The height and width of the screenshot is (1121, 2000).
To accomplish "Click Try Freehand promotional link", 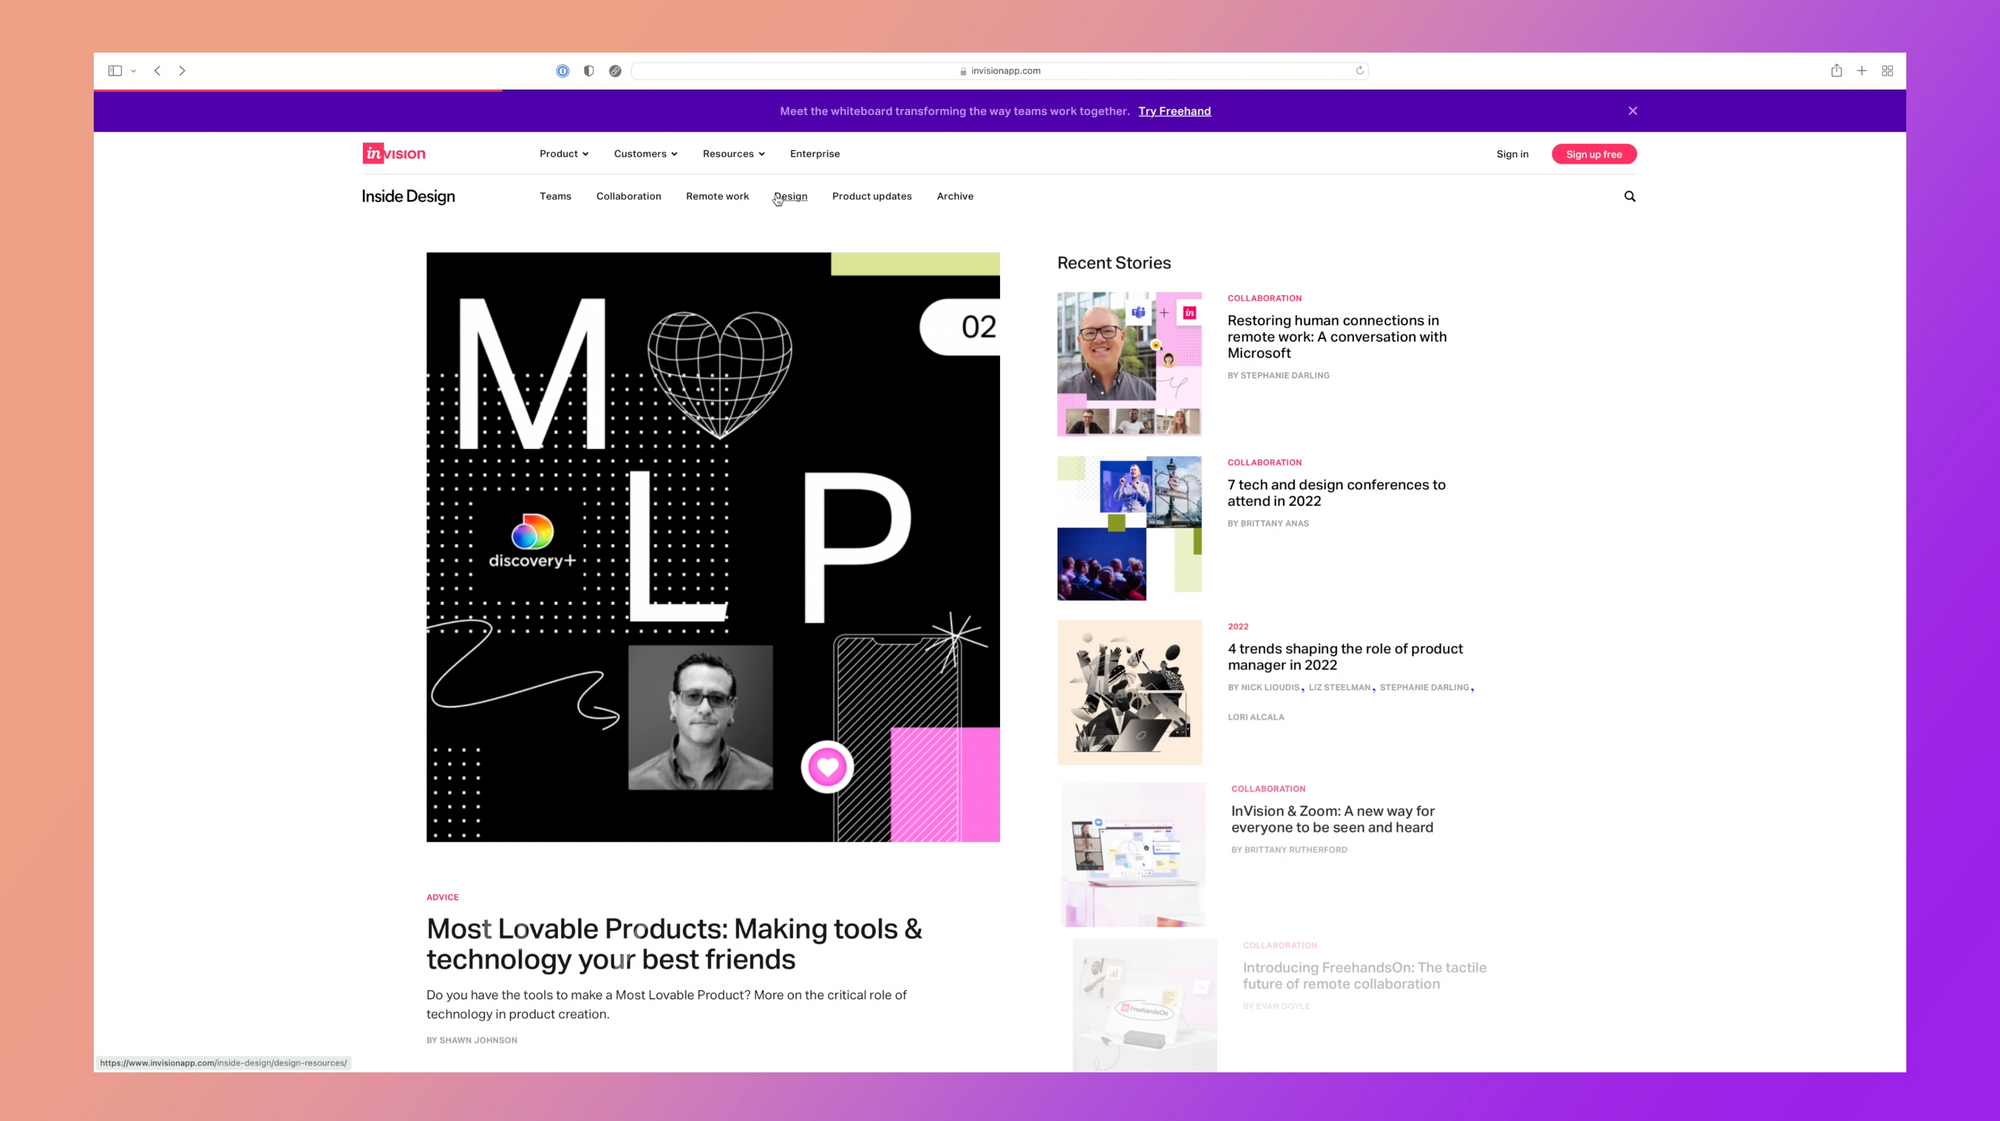I will pos(1173,111).
